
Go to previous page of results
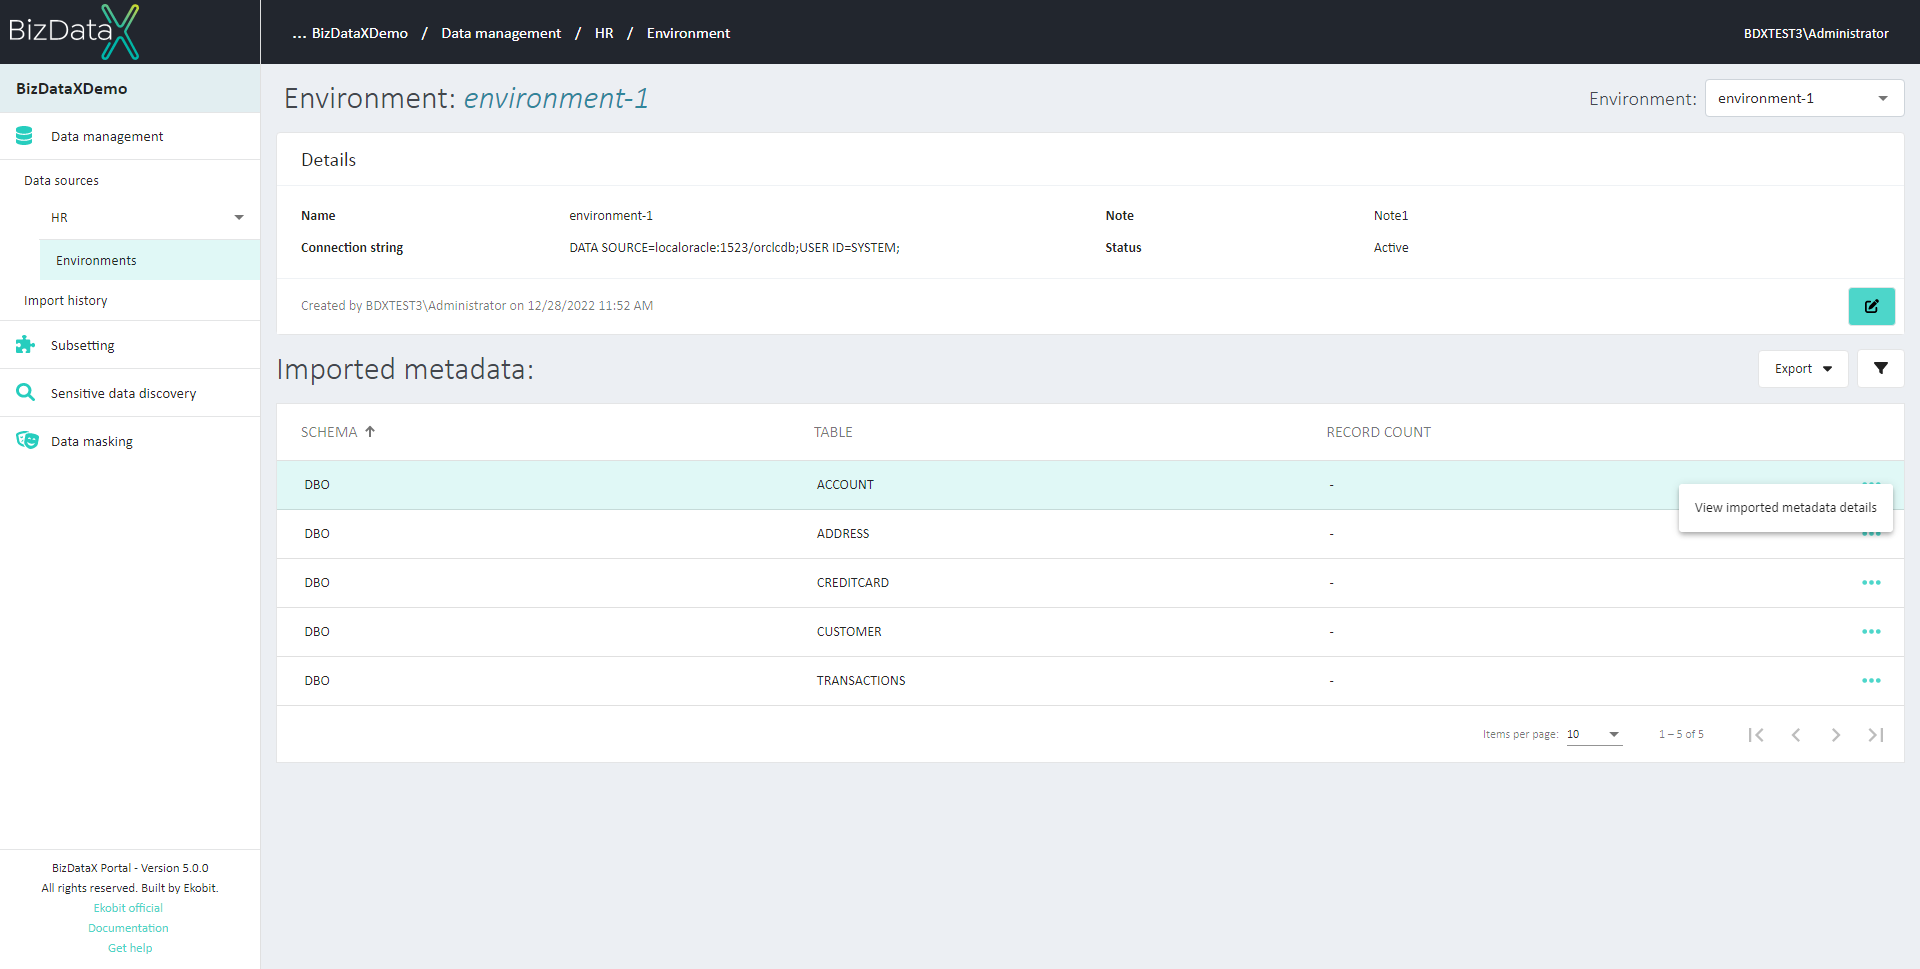1796,735
